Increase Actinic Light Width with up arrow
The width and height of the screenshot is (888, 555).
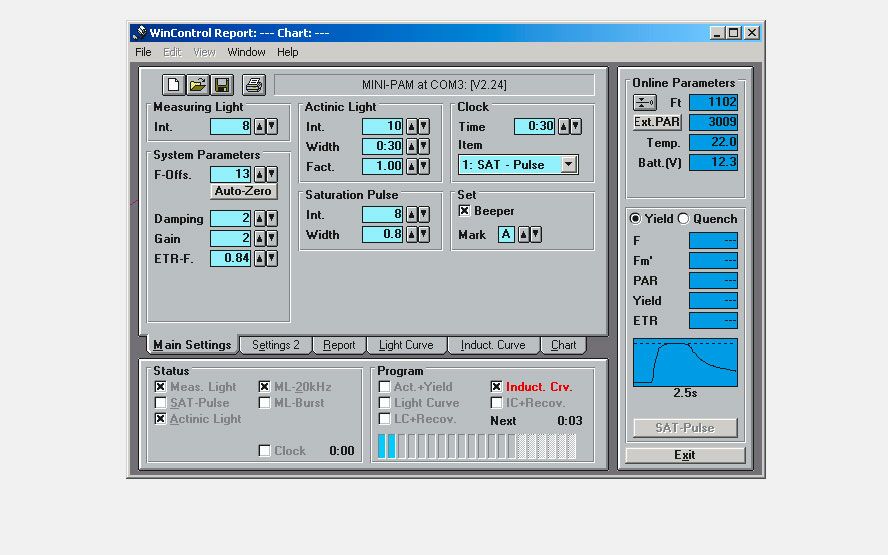(x=411, y=146)
